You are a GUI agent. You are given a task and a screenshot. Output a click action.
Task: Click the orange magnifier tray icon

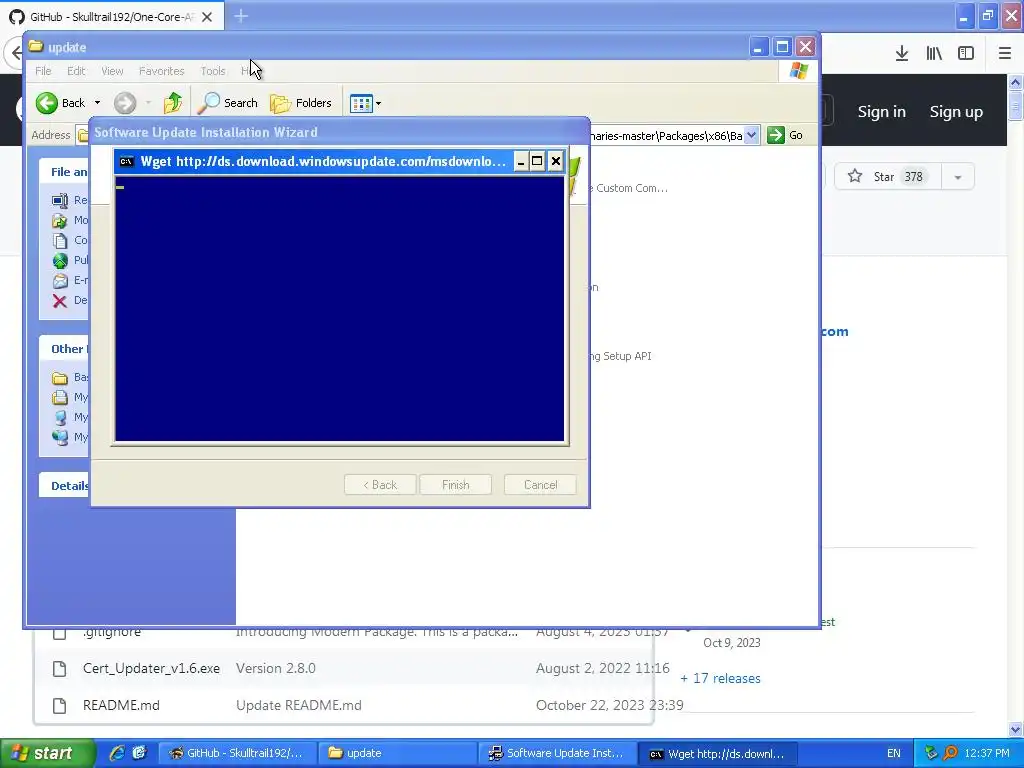(950, 753)
